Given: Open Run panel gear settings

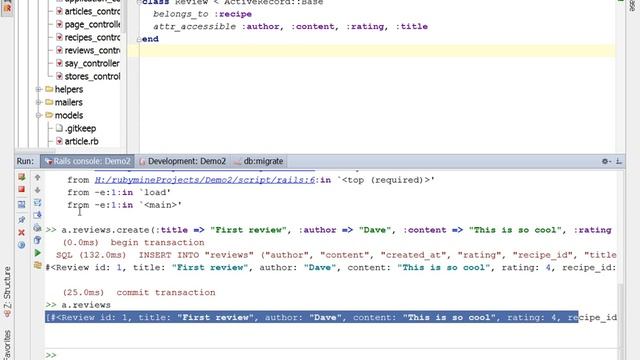Looking at the screenshot, I should (606, 161).
